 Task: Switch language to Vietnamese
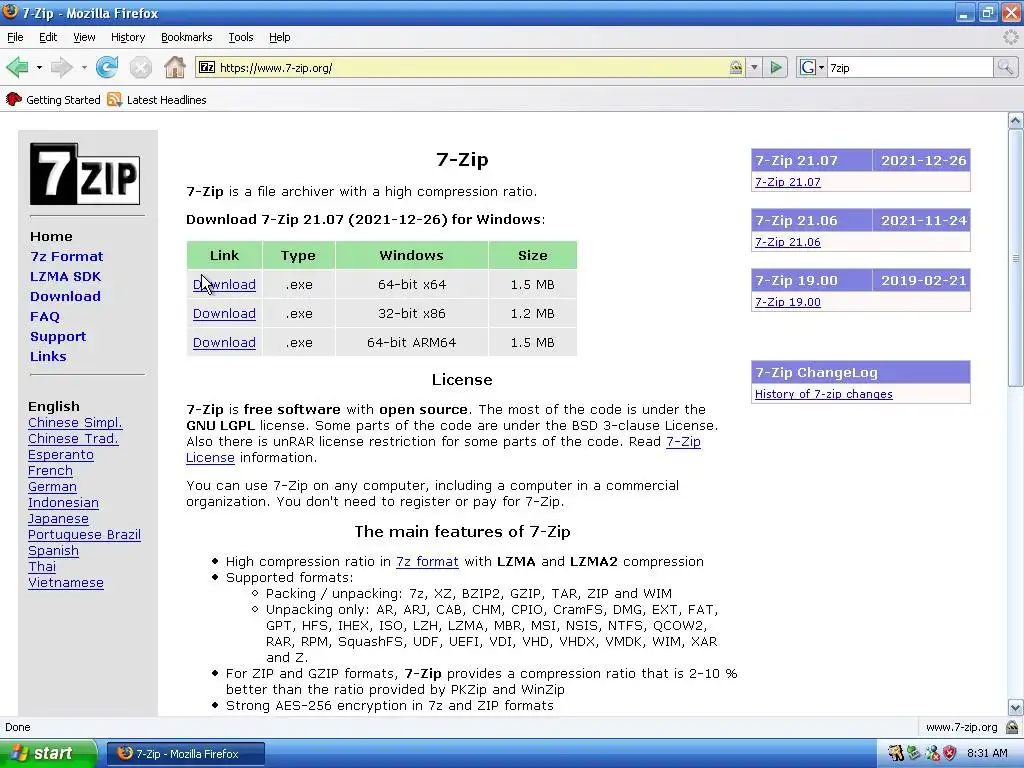tap(66, 583)
